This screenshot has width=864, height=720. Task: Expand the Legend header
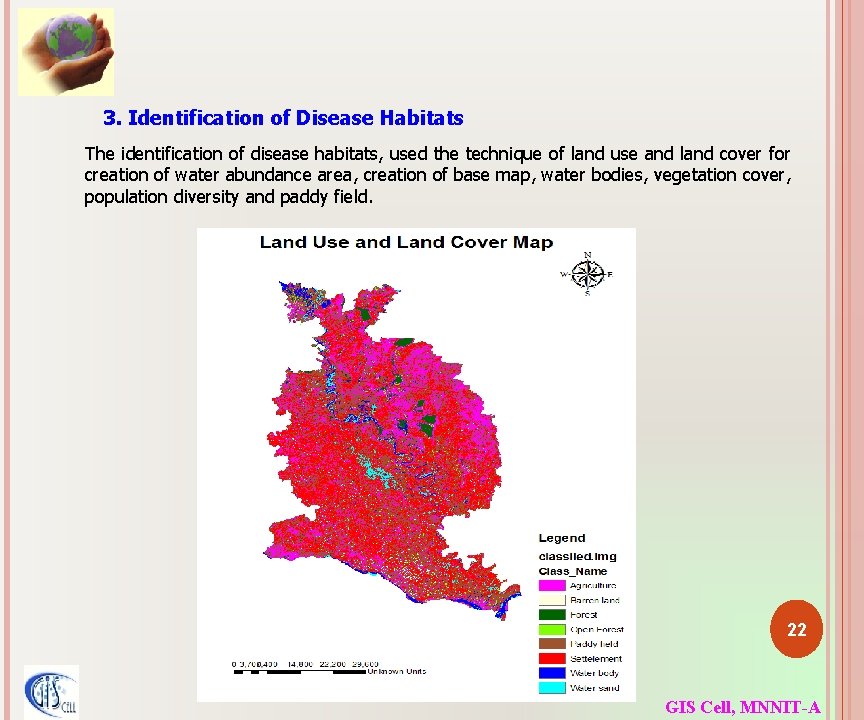click(560, 538)
